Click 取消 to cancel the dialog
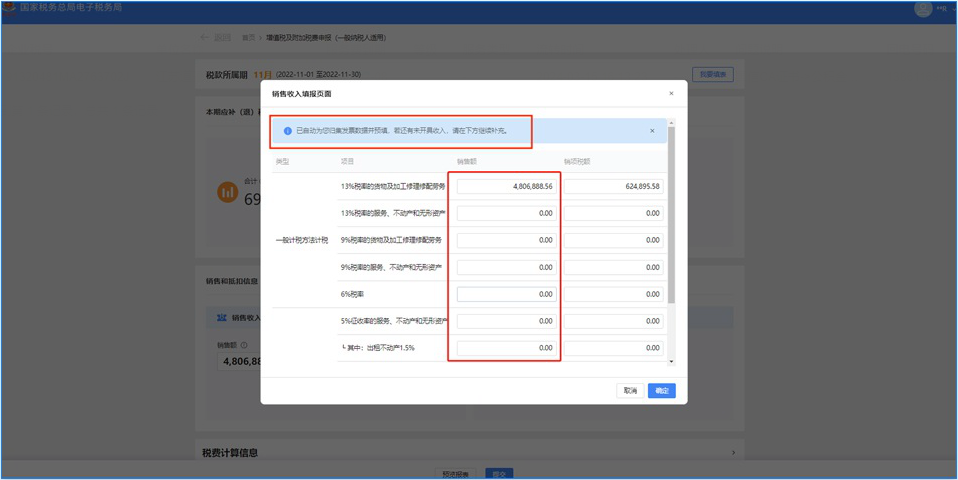Screen dimensions: 958x480 [630, 391]
